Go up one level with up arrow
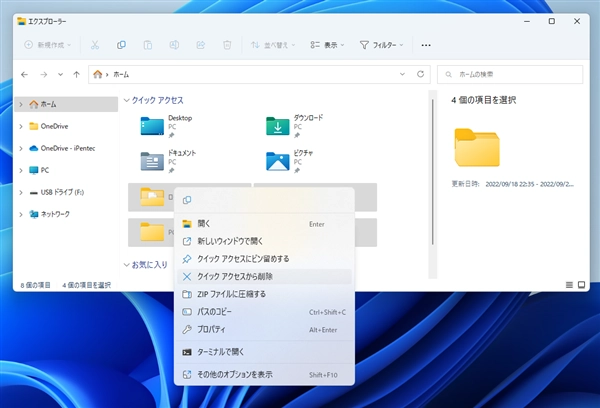Image resolution: width=600 pixels, height=408 pixels. coord(77,75)
